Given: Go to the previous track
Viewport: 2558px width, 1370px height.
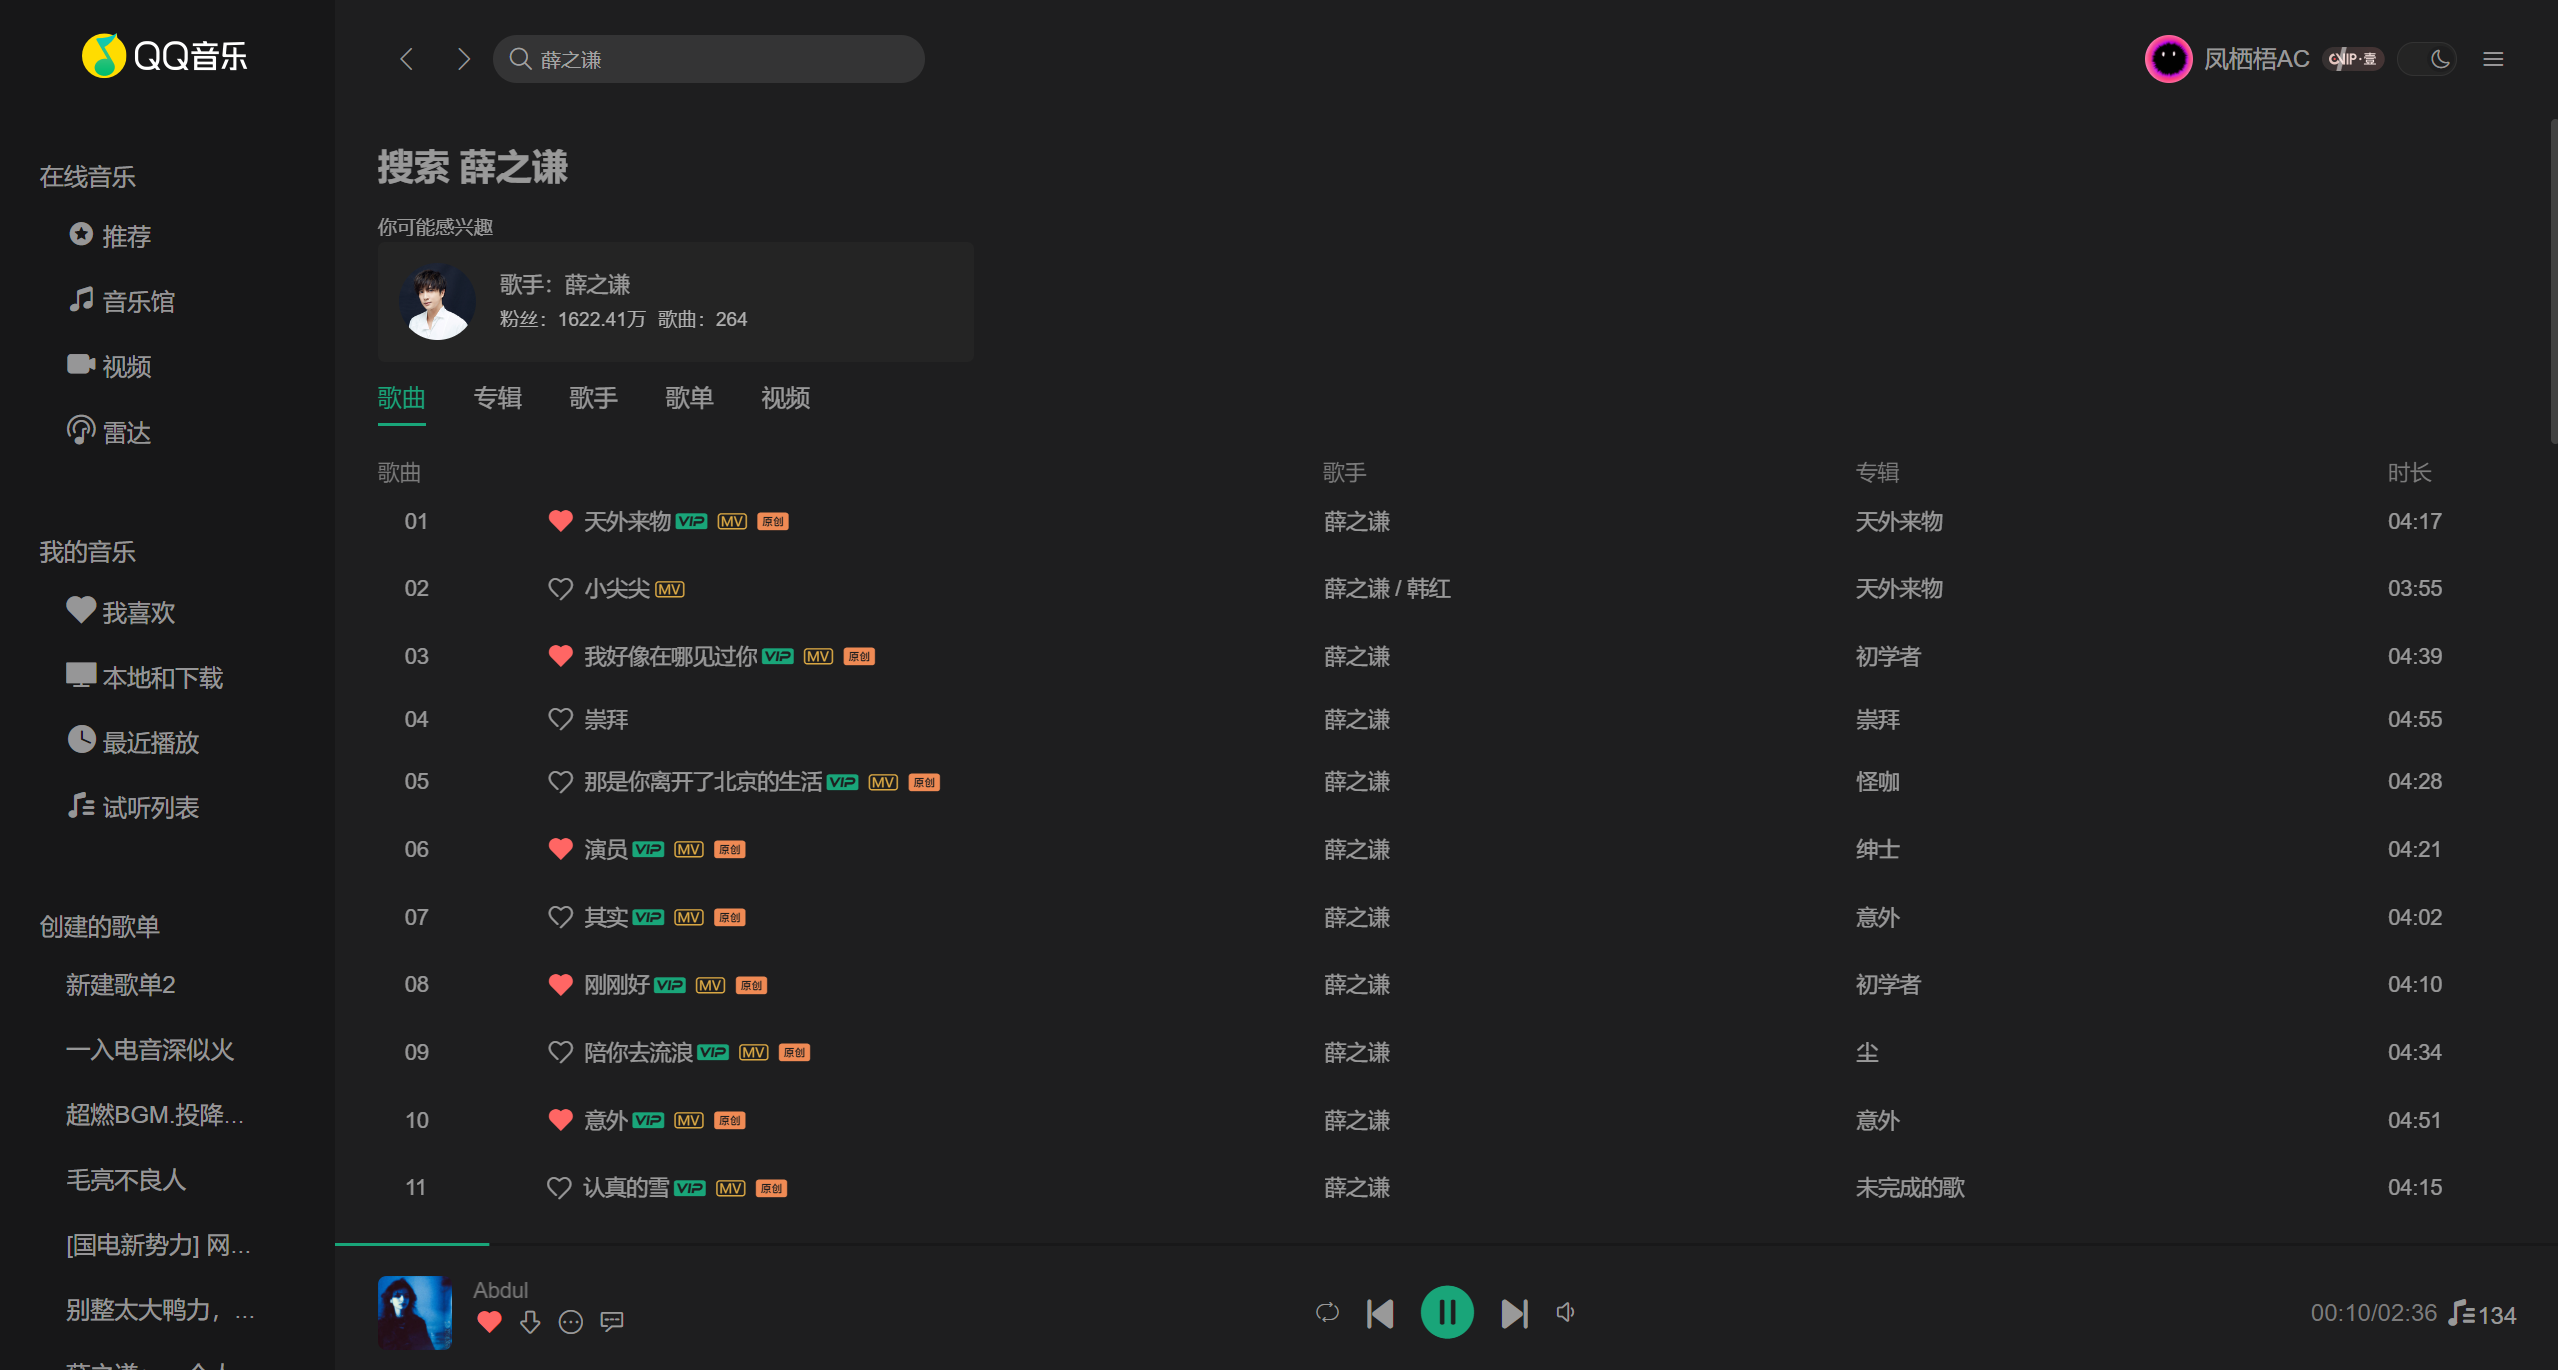Looking at the screenshot, I should tap(1380, 1313).
